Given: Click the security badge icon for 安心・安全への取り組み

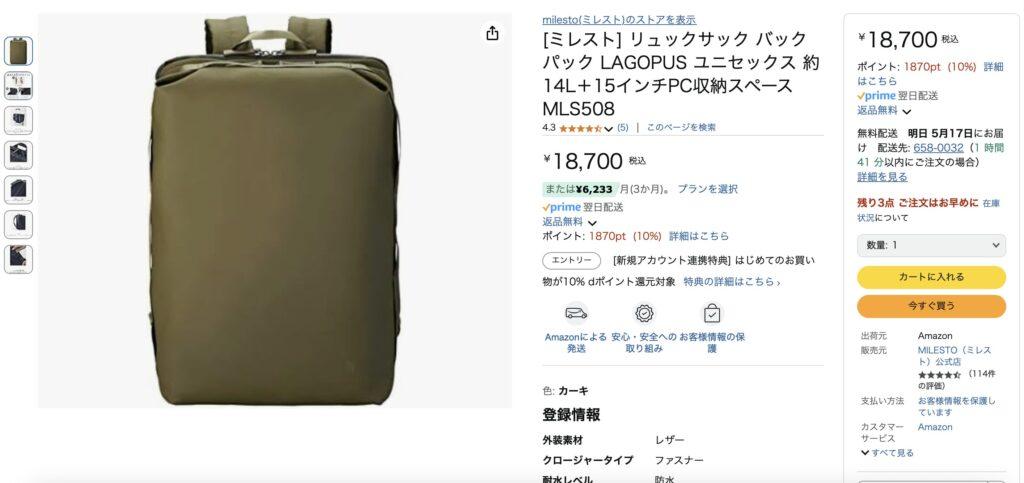Looking at the screenshot, I should pyautogui.click(x=645, y=314).
